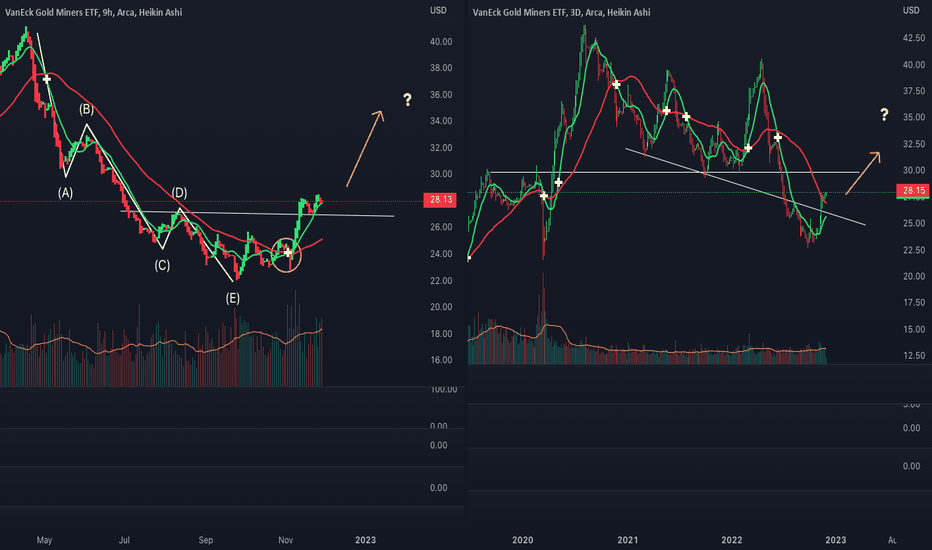Click the 2022 label on the 3D chart time axis
932x550 pixels.
(732, 540)
